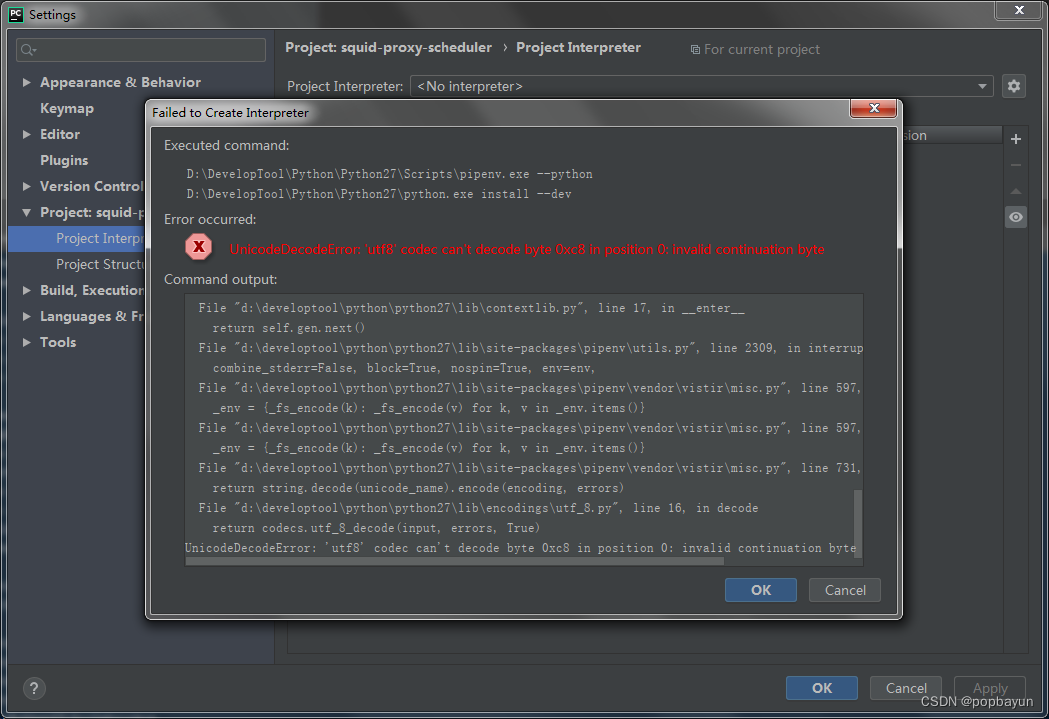Expand the Build, Execution section arrow
The width and height of the screenshot is (1049, 719).
click(27, 290)
